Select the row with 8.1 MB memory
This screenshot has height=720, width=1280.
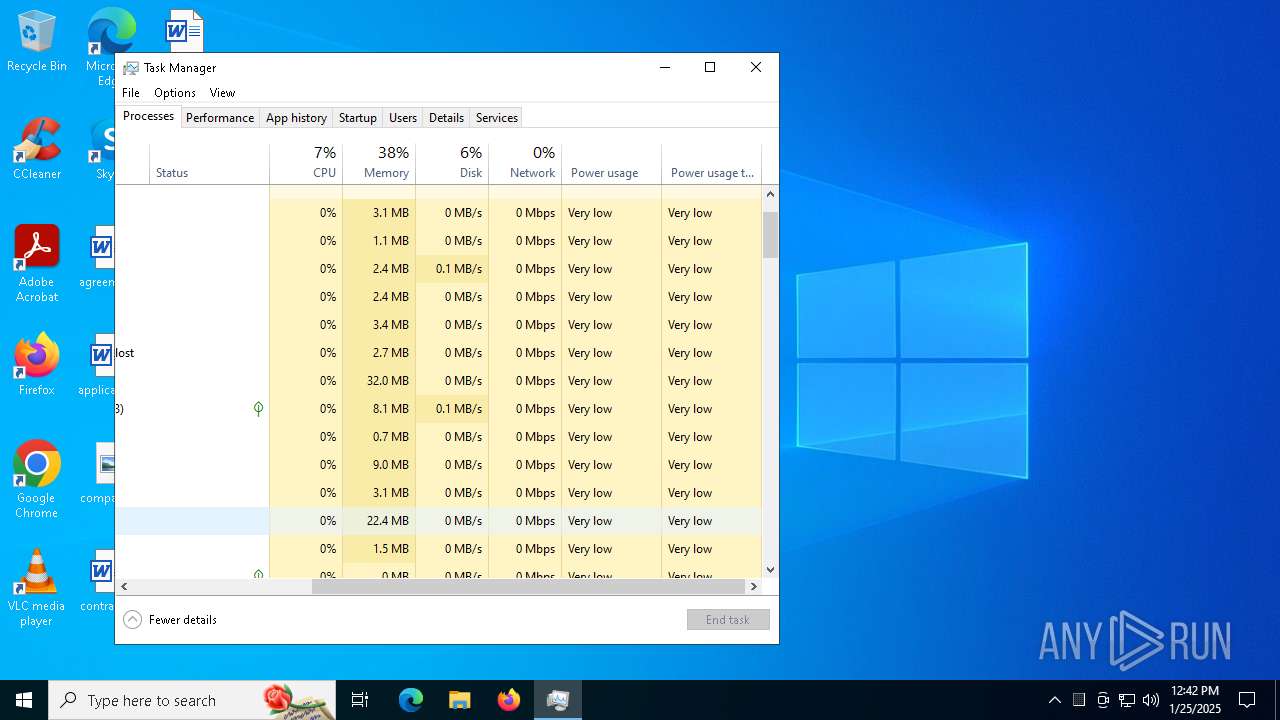[x=438, y=409]
